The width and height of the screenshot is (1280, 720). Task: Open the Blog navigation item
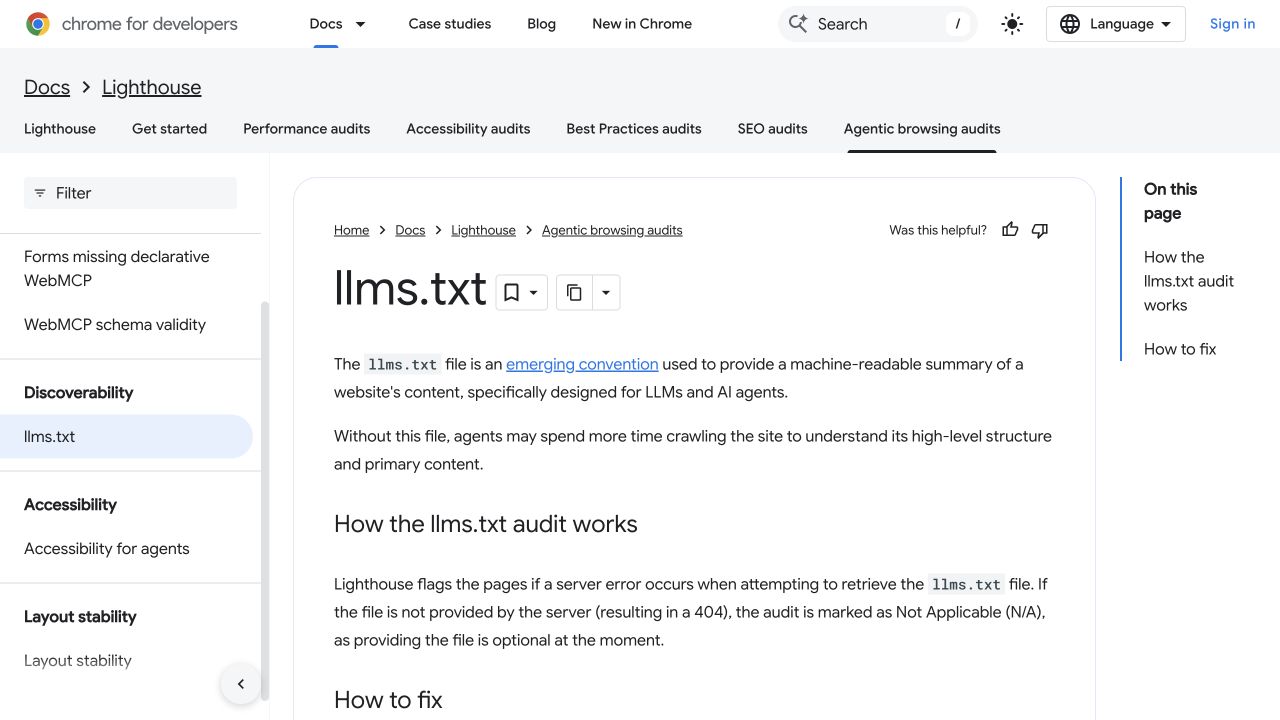point(542,24)
